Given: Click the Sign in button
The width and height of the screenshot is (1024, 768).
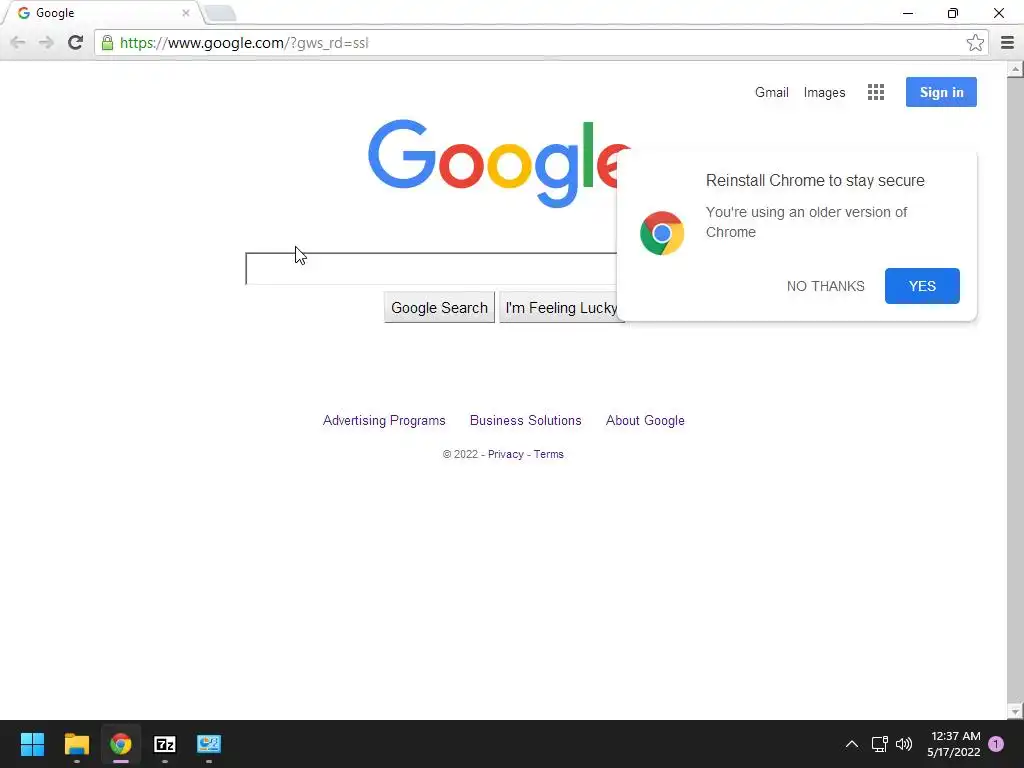Looking at the screenshot, I should (941, 92).
